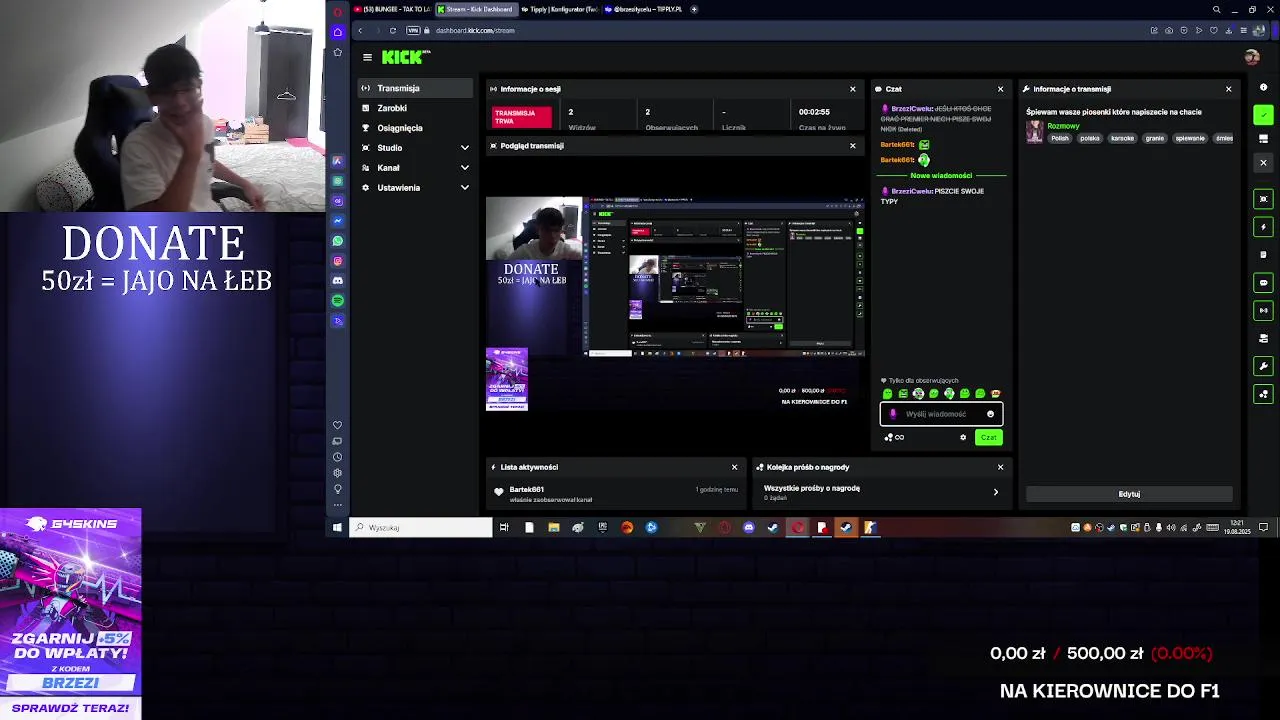Open Osiągnięcia in the sidebar
This screenshot has width=1280, height=720.
pyautogui.click(x=415, y=128)
